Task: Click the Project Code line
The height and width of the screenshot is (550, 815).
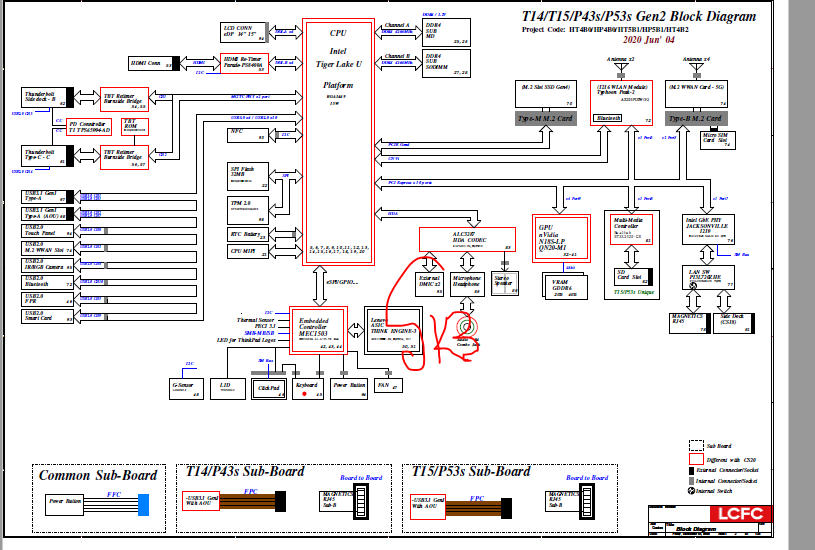Action: pyautogui.click(x=605, y=29)
